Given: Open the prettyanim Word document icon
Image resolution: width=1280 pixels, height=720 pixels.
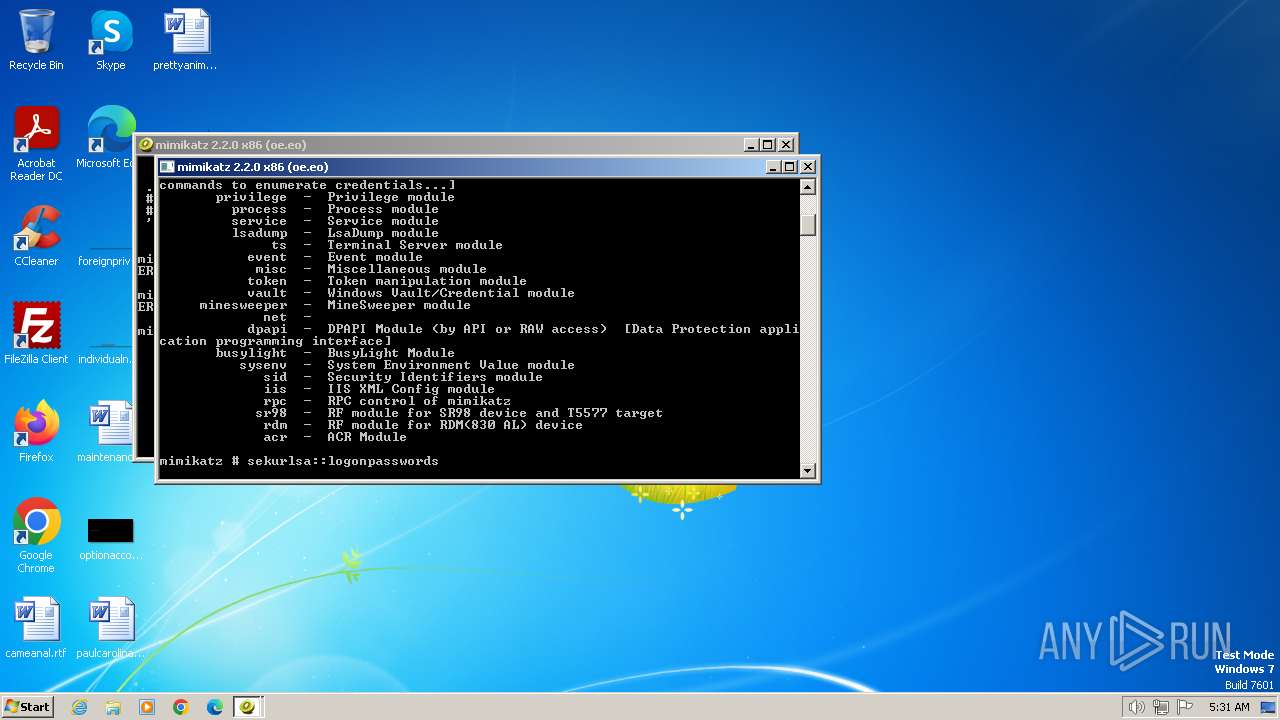Looking at the screenshot, I should click(185, 40).
